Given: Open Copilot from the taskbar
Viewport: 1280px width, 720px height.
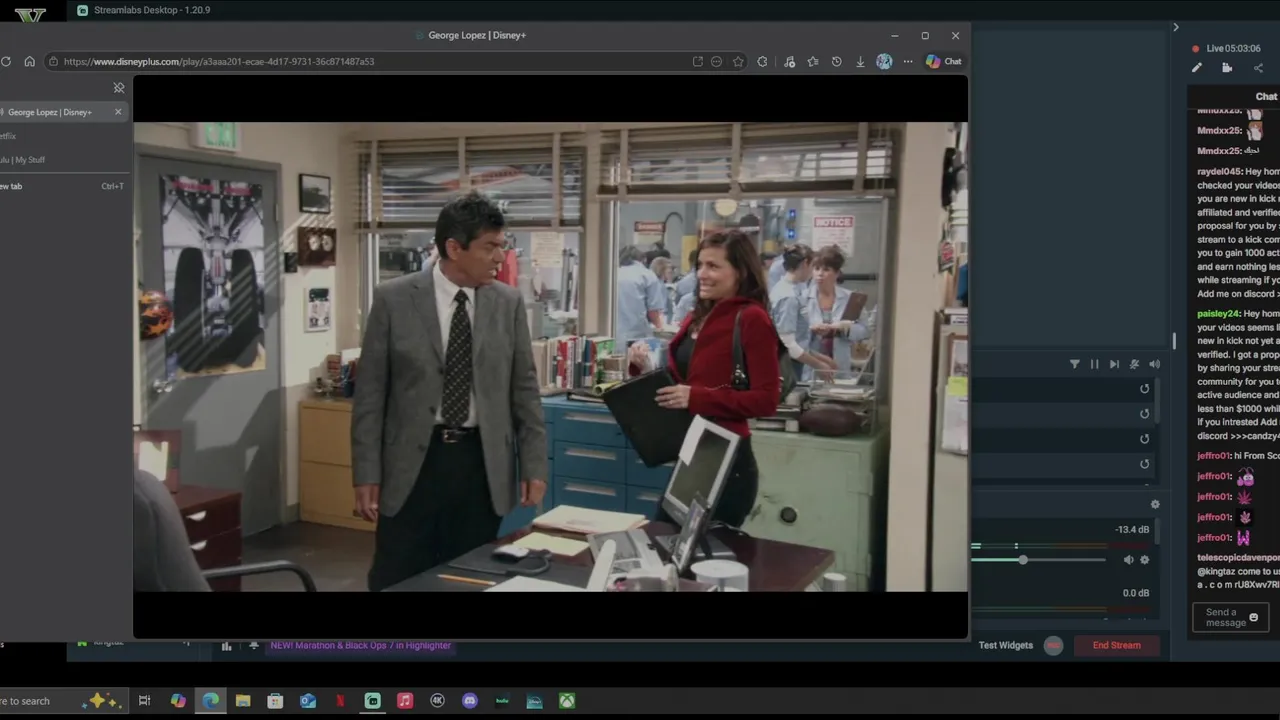Looking at the screenshot, I should (178, 701).
